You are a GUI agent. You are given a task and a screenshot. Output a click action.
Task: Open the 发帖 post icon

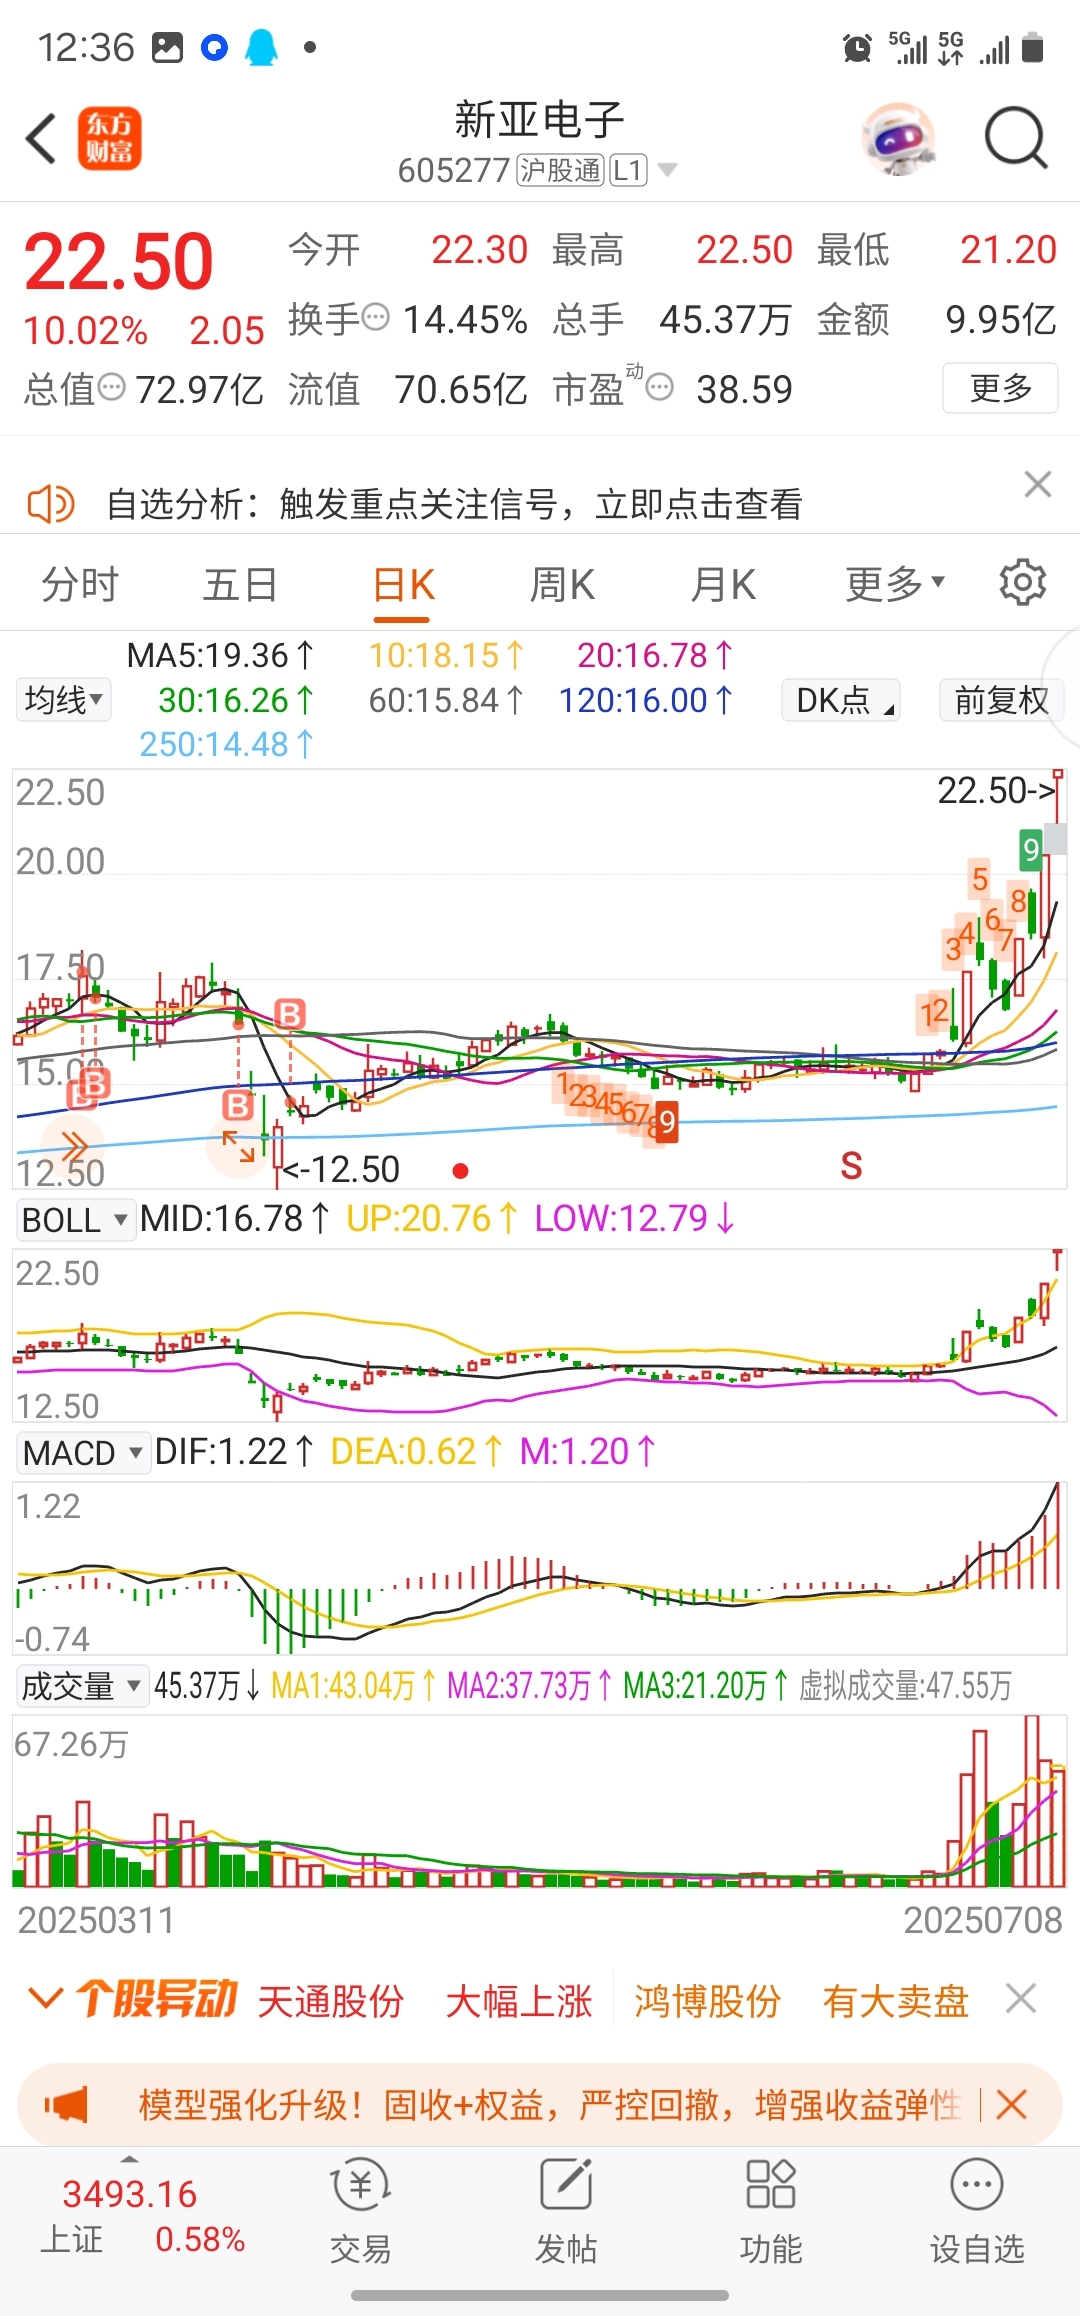tap(566, 2211)
